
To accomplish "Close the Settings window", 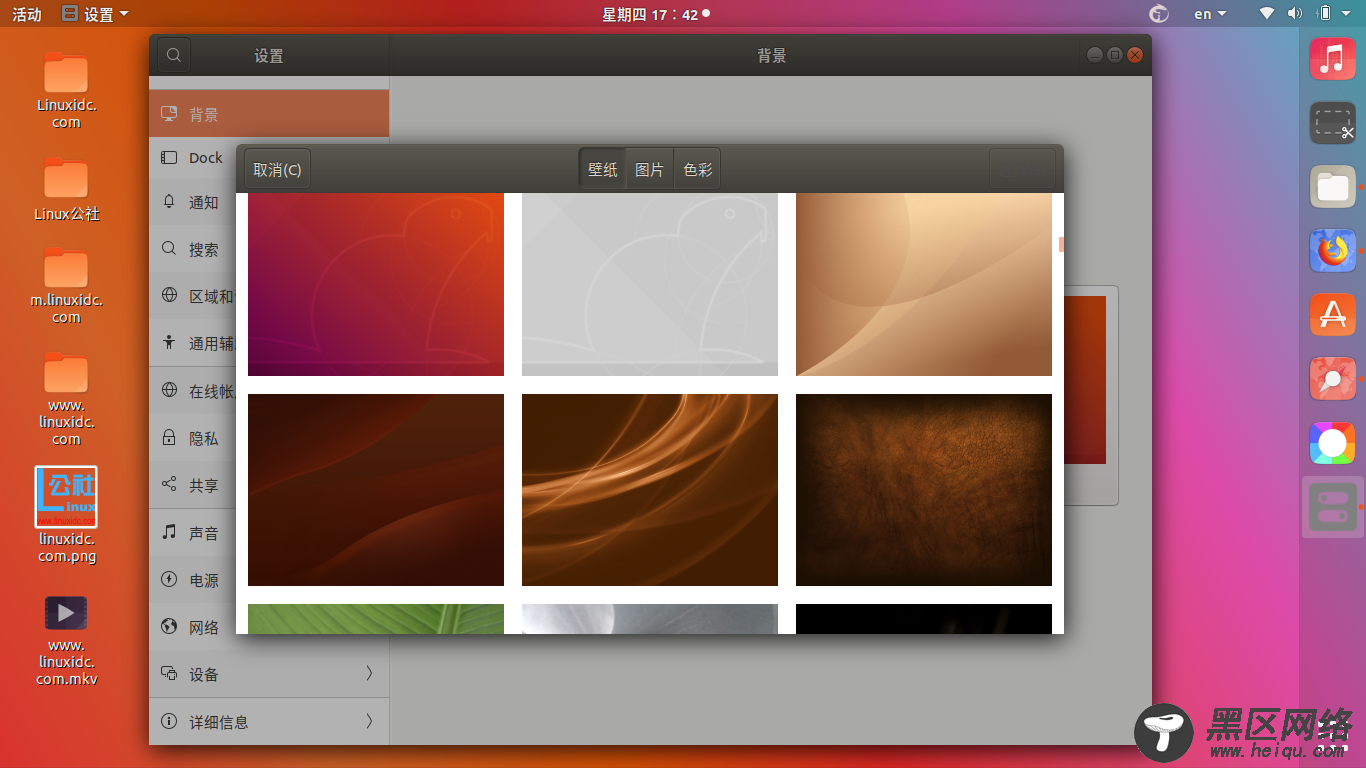I will click(1135, 55).
